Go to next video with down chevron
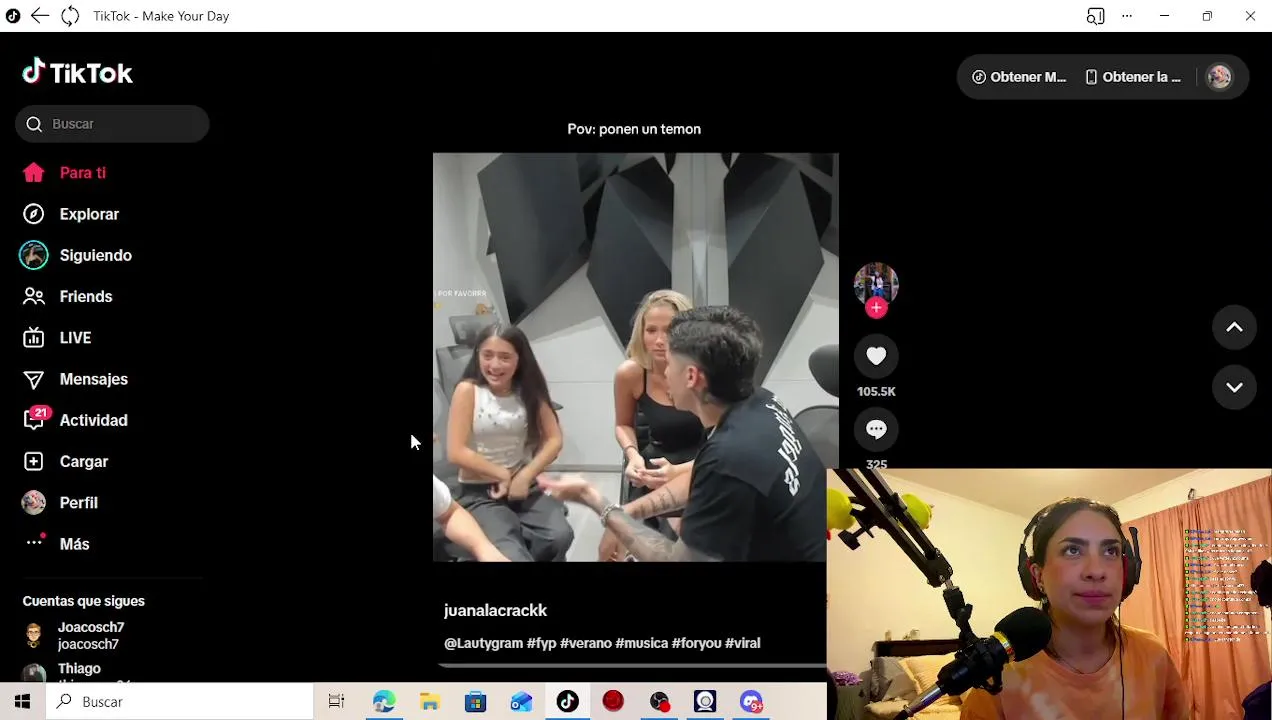The width and height of the screenshot is (1272, 720). pos(1234,387)
